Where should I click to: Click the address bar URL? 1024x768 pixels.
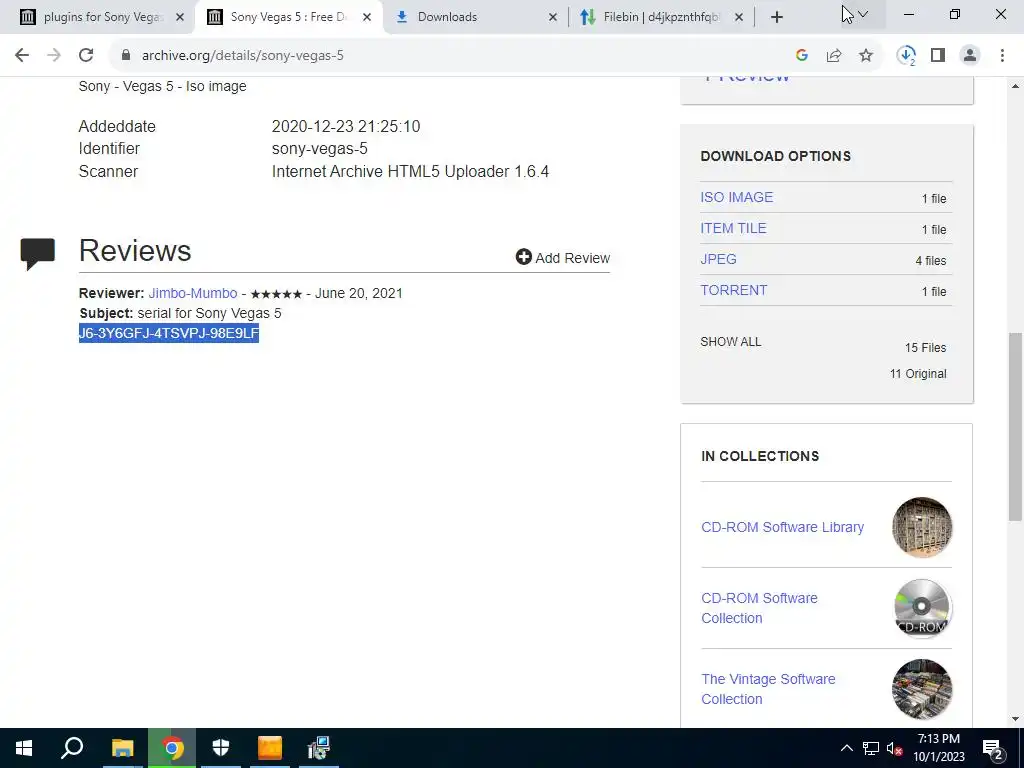point(242,56)
